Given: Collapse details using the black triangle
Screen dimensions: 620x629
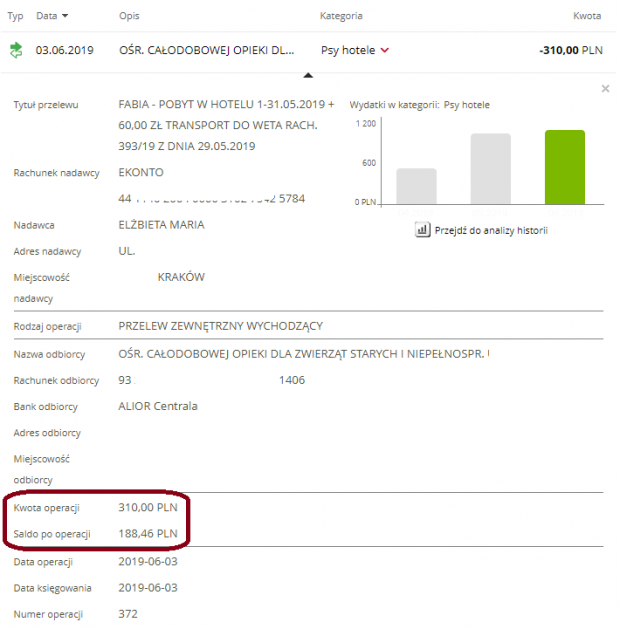Looking at the screenshot, I should click(x=308, y=74).
